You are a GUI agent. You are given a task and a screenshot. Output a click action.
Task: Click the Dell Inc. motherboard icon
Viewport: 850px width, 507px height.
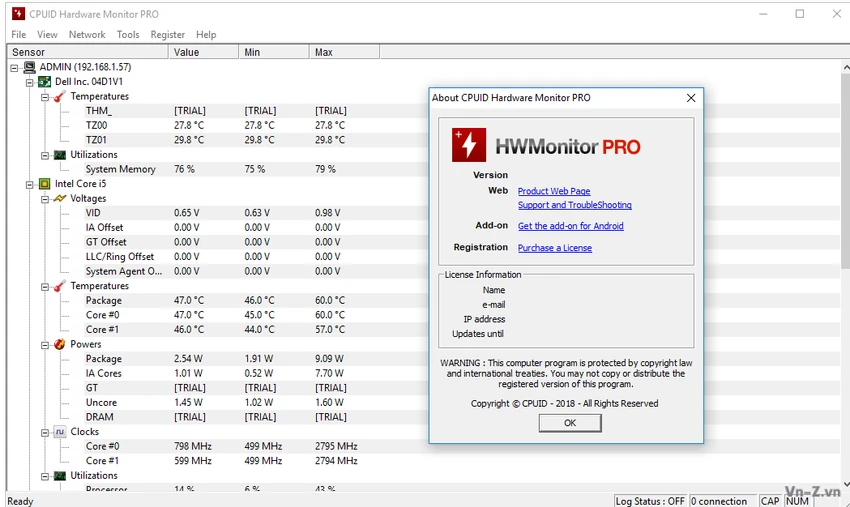[x=44, y=82]
